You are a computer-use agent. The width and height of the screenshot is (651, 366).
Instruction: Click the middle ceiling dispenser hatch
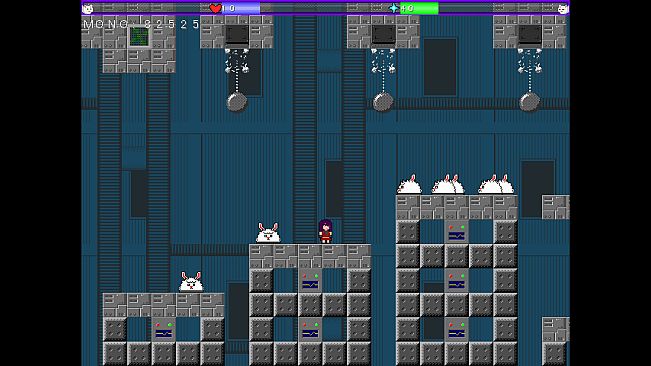point(383,35)
